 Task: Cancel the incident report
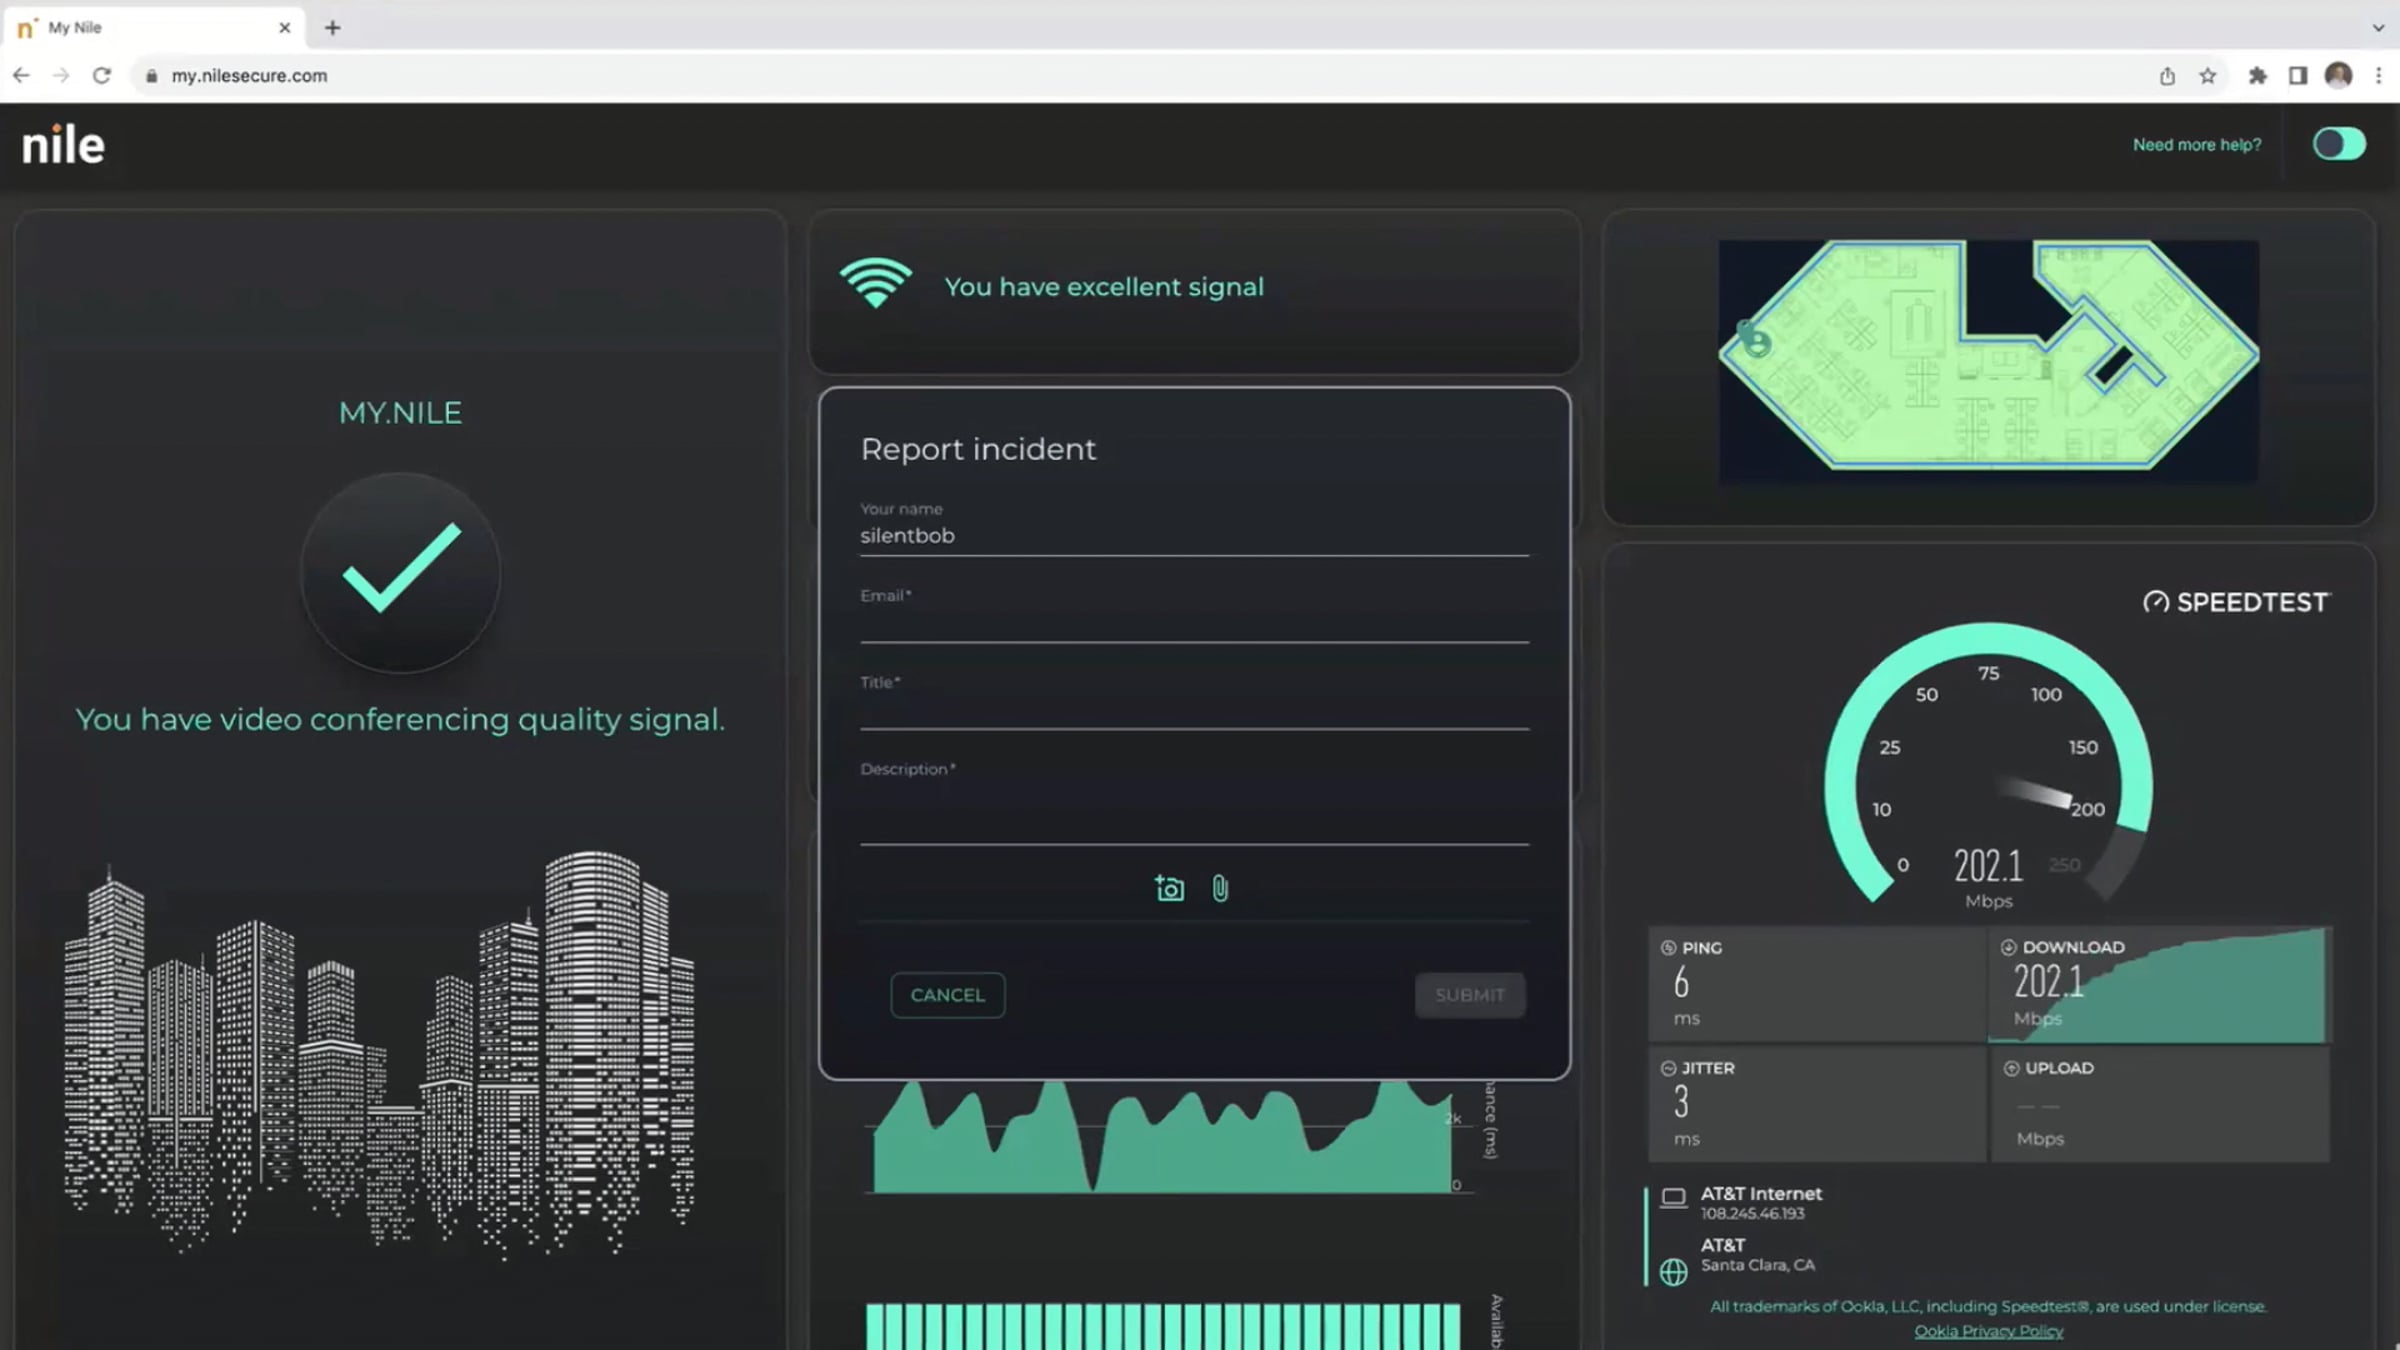[x=947, y=995]
